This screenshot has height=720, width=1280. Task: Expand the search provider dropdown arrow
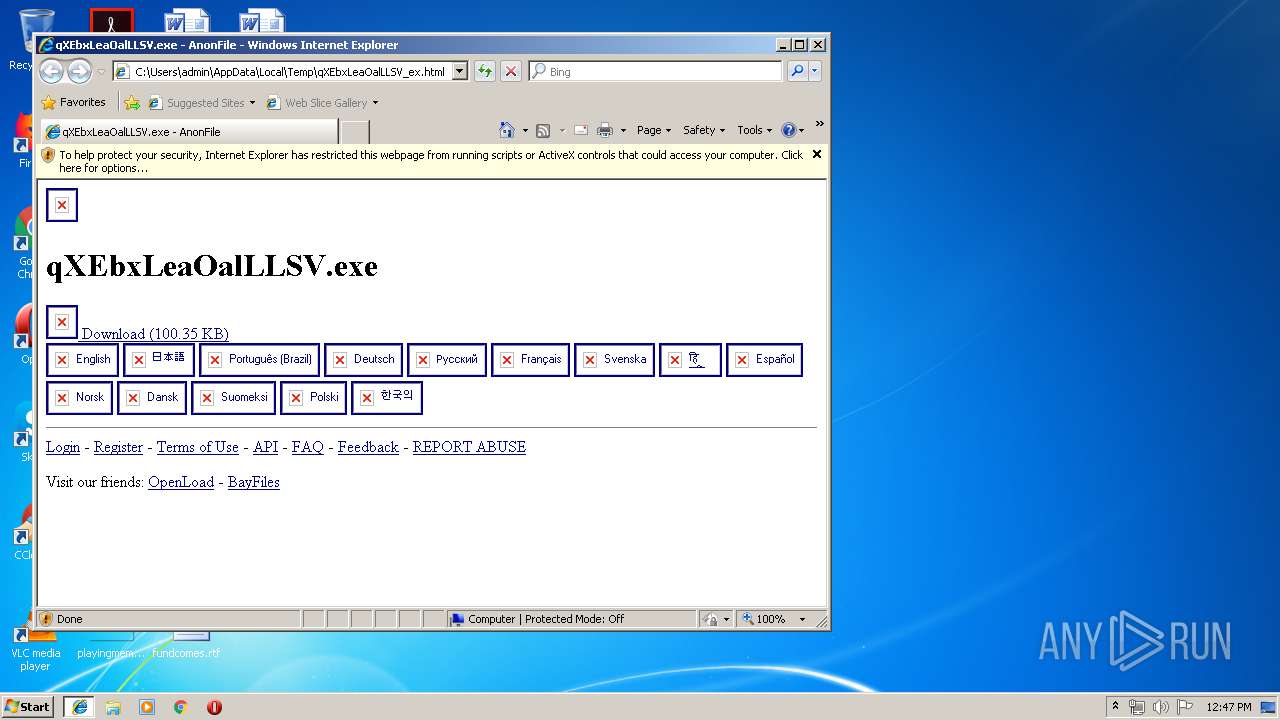tap(815, 71)
